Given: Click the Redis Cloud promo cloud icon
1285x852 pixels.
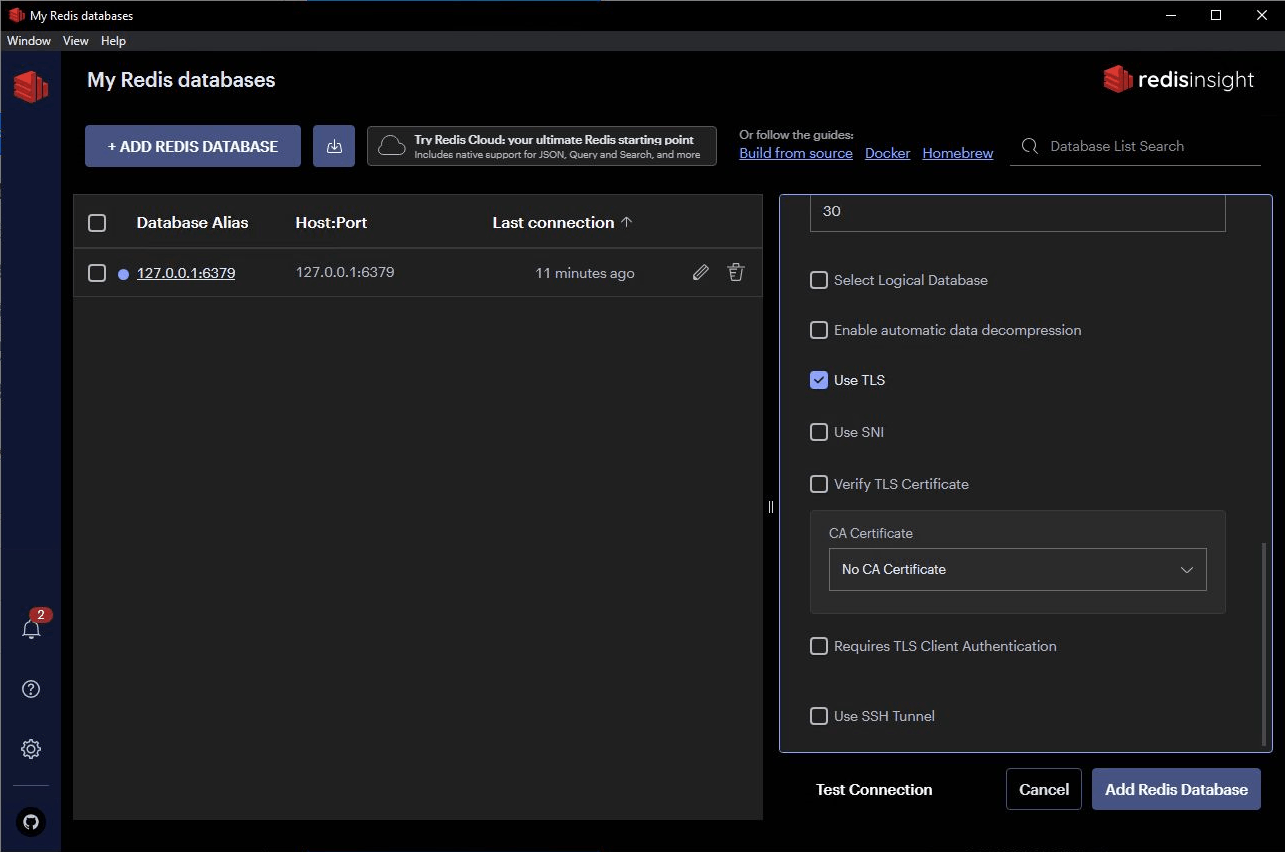Looking at the screenshot, I should click(x=392, y=146).
